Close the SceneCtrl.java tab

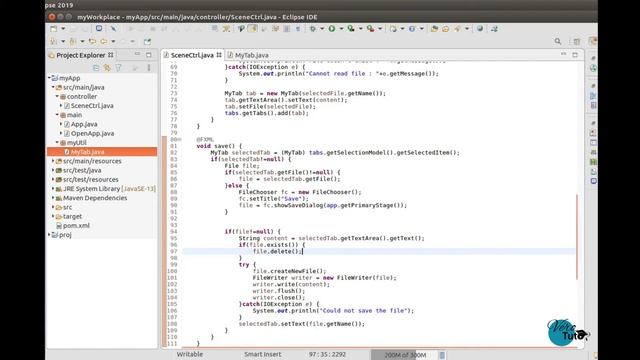219,55
